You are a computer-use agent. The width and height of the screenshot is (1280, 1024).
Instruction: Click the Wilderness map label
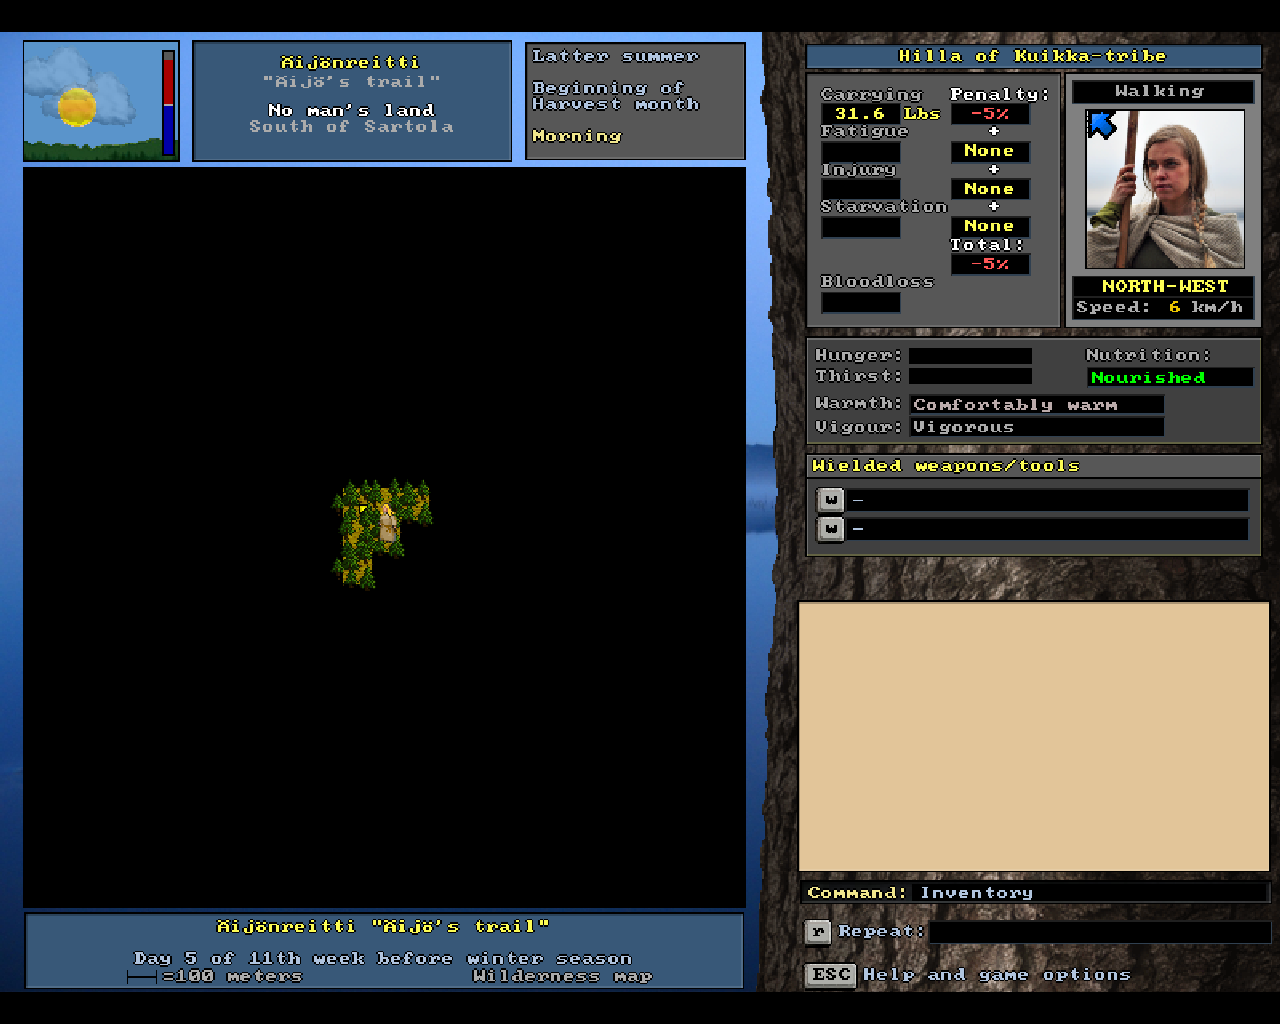coord(562,976)
